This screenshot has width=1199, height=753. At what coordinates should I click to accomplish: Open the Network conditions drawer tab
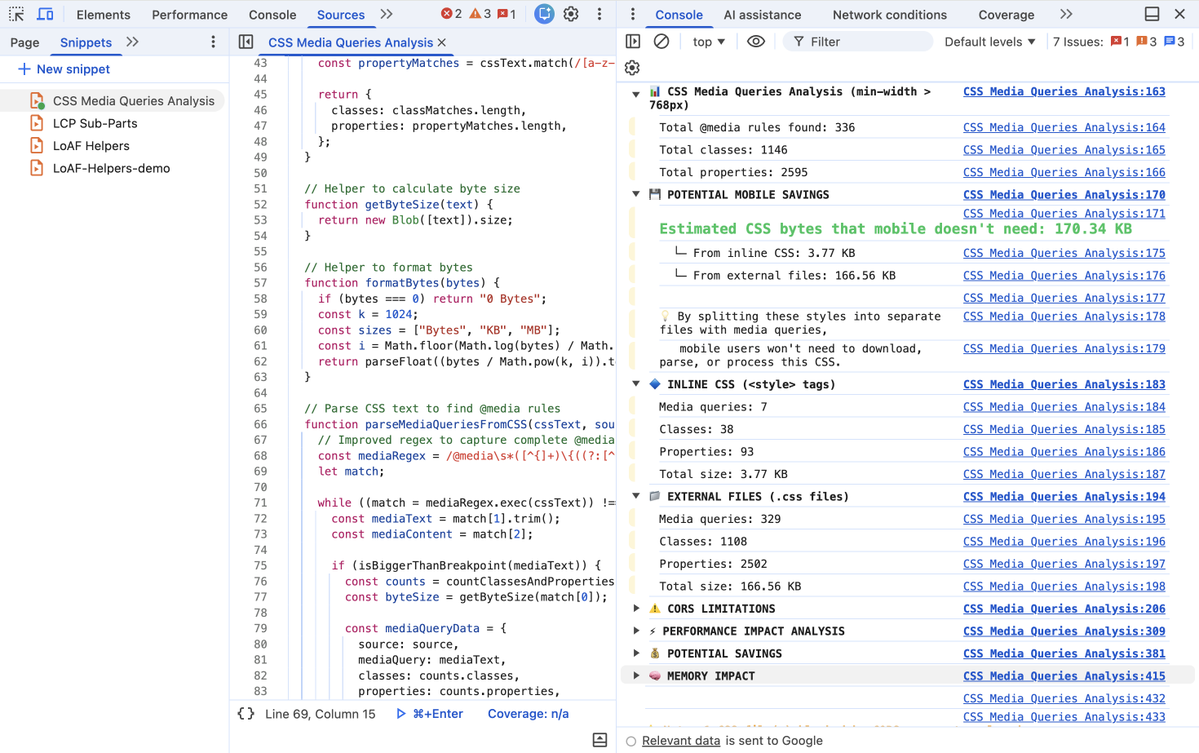[889, 15]
